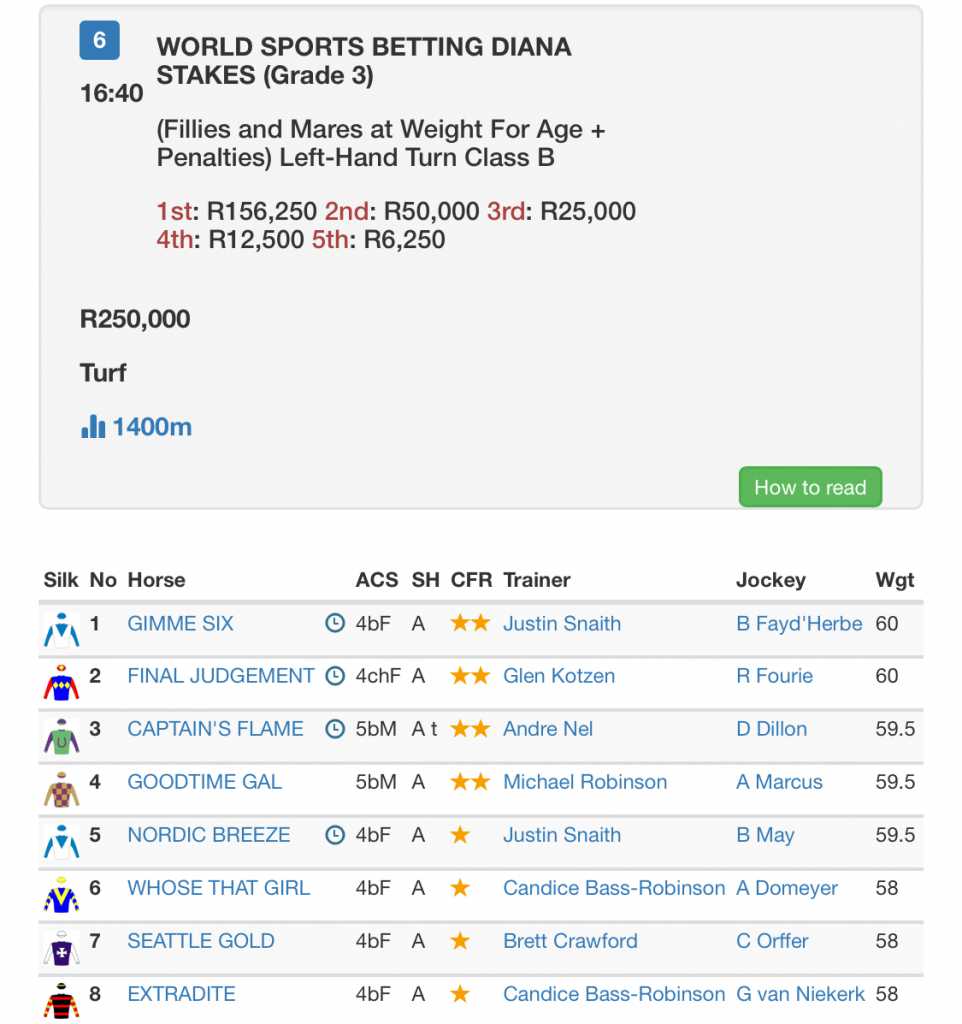
Task: Open horse profile for SEATTLE GOLD
Action: click(200, 941)
